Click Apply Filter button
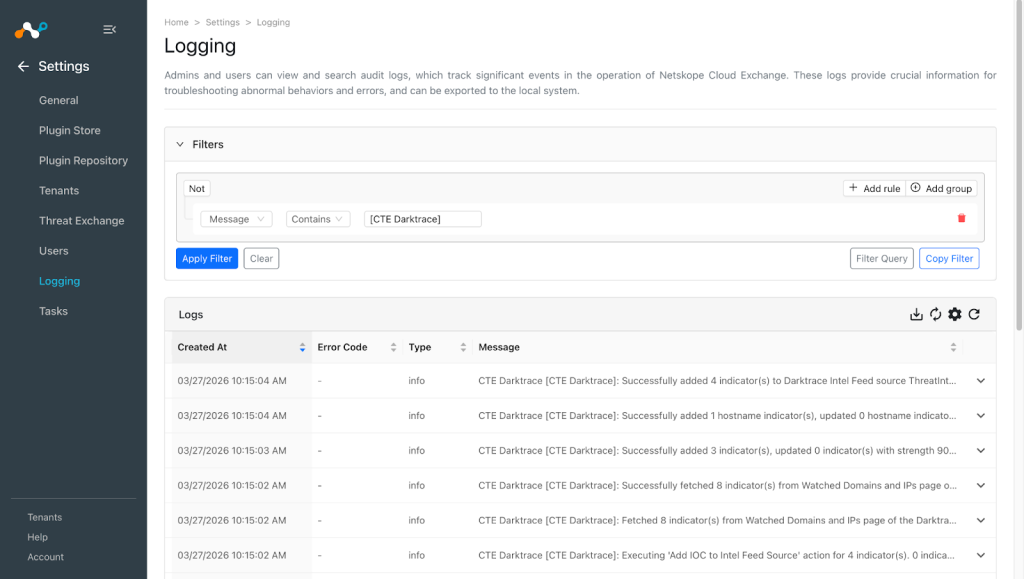Viewport: 1024px width, 579px height. coord(207,258)
